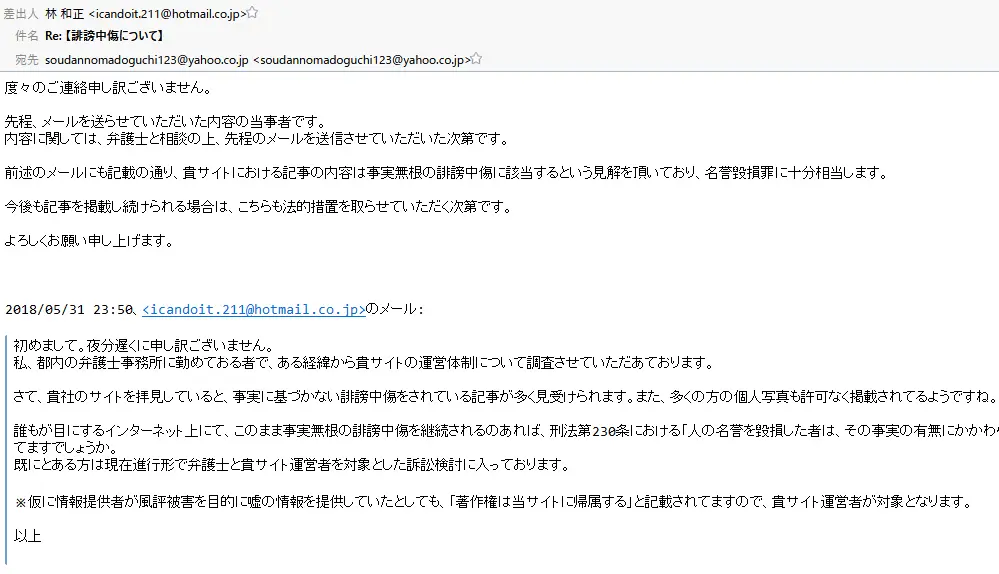Screen dimensions: 999x574
Task: Star the soudannomadoguchi123 recipient contact
Action: pos(477,60)
